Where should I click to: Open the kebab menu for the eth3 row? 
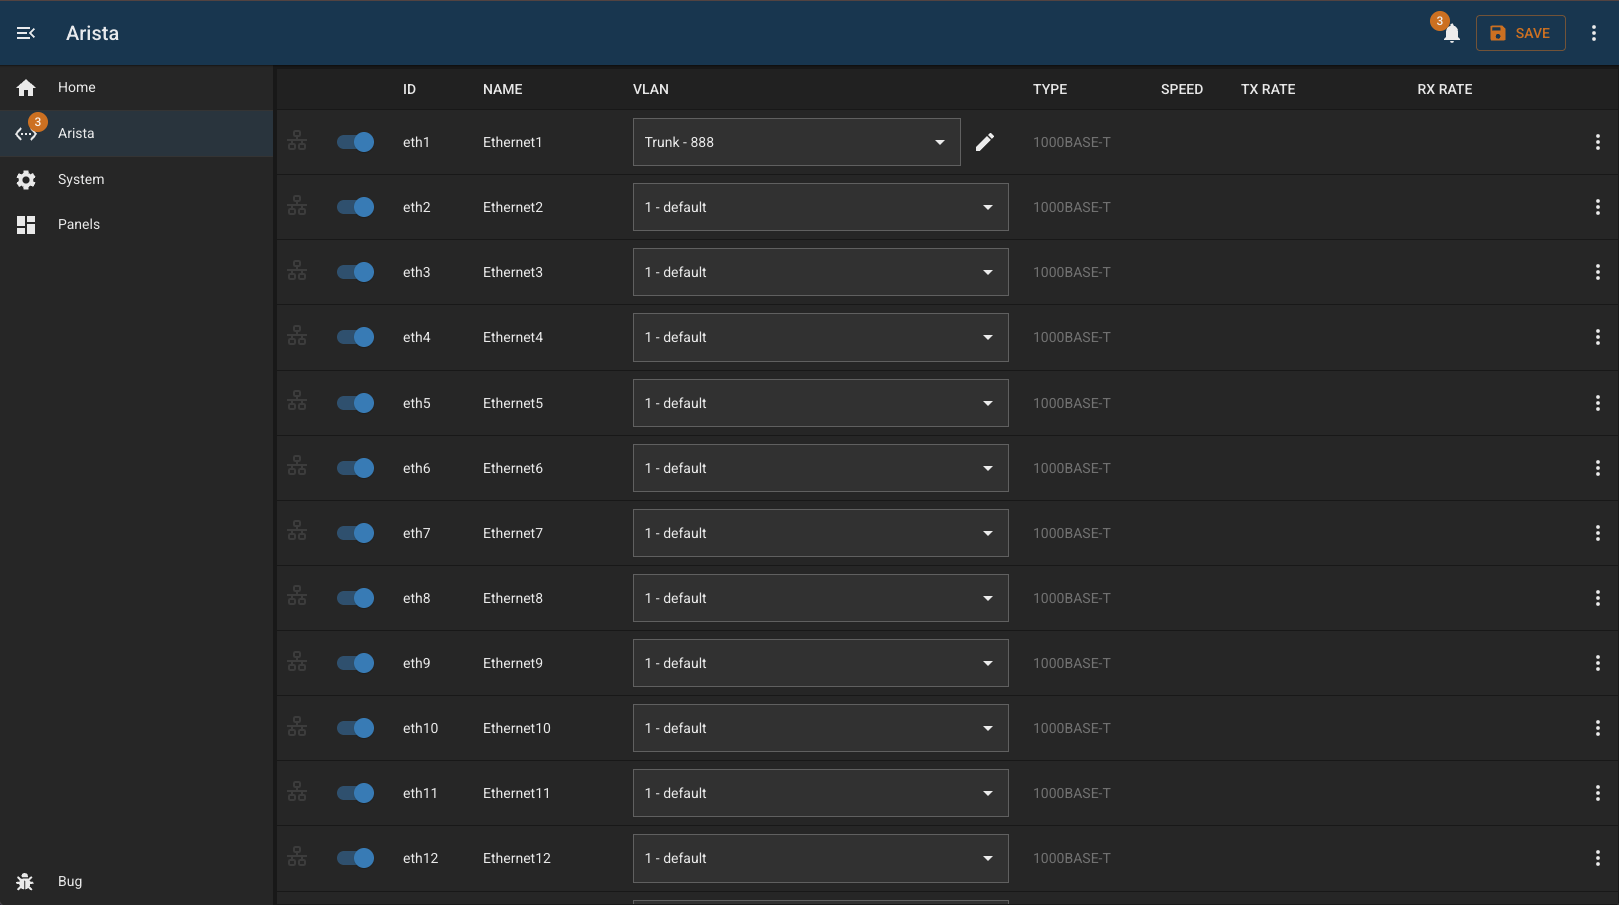tap(1597, 271)
